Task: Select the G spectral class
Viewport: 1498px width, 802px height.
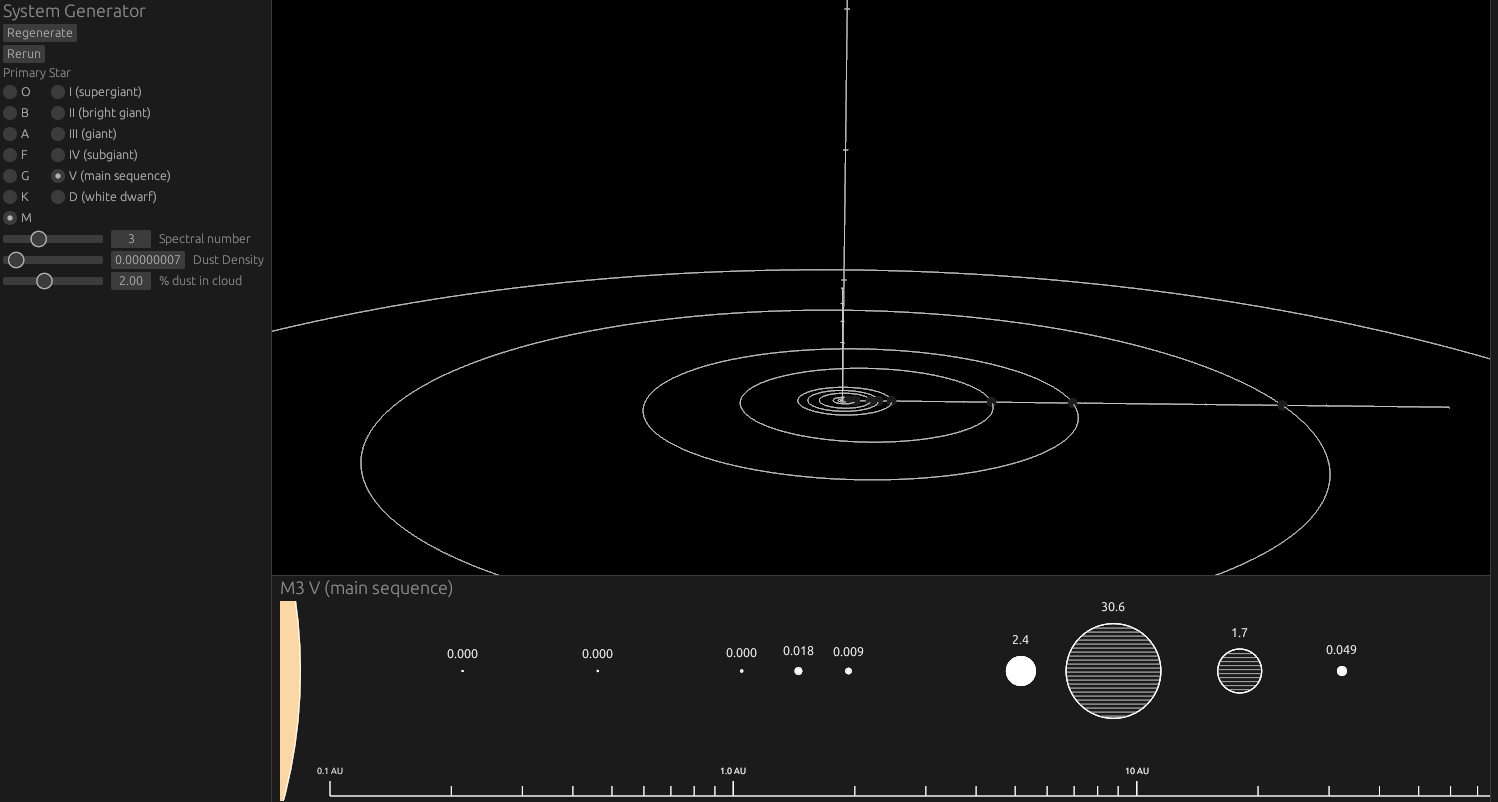Action: pos(9,175)
